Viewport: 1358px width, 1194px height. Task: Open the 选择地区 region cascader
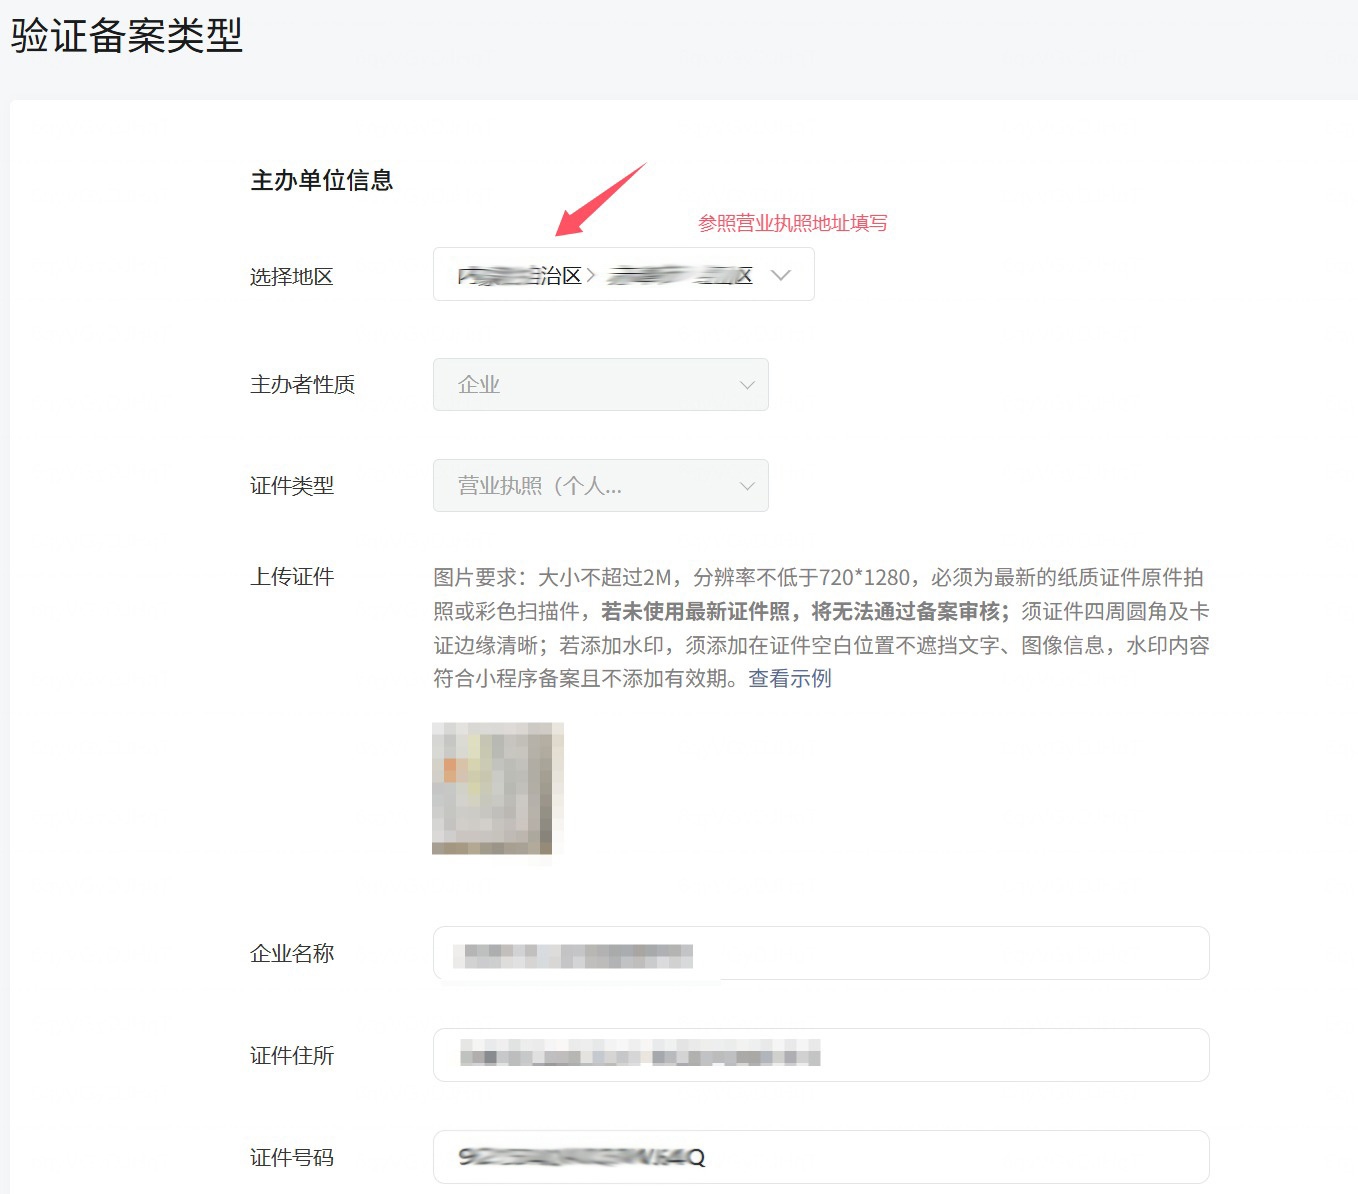[x=622, y=275]
